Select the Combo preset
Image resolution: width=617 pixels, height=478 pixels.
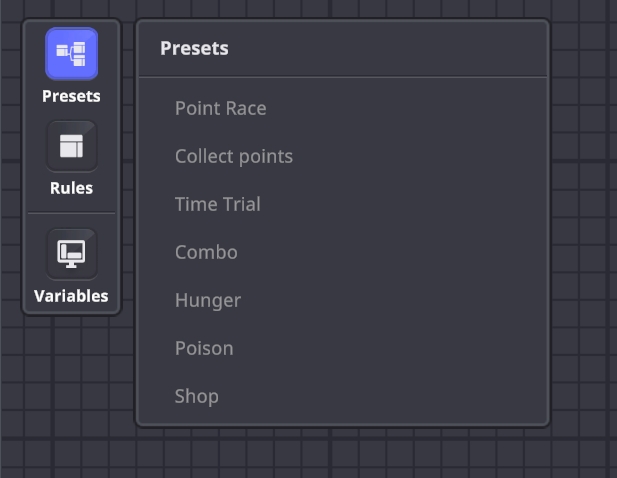click(x=206, y=252)
